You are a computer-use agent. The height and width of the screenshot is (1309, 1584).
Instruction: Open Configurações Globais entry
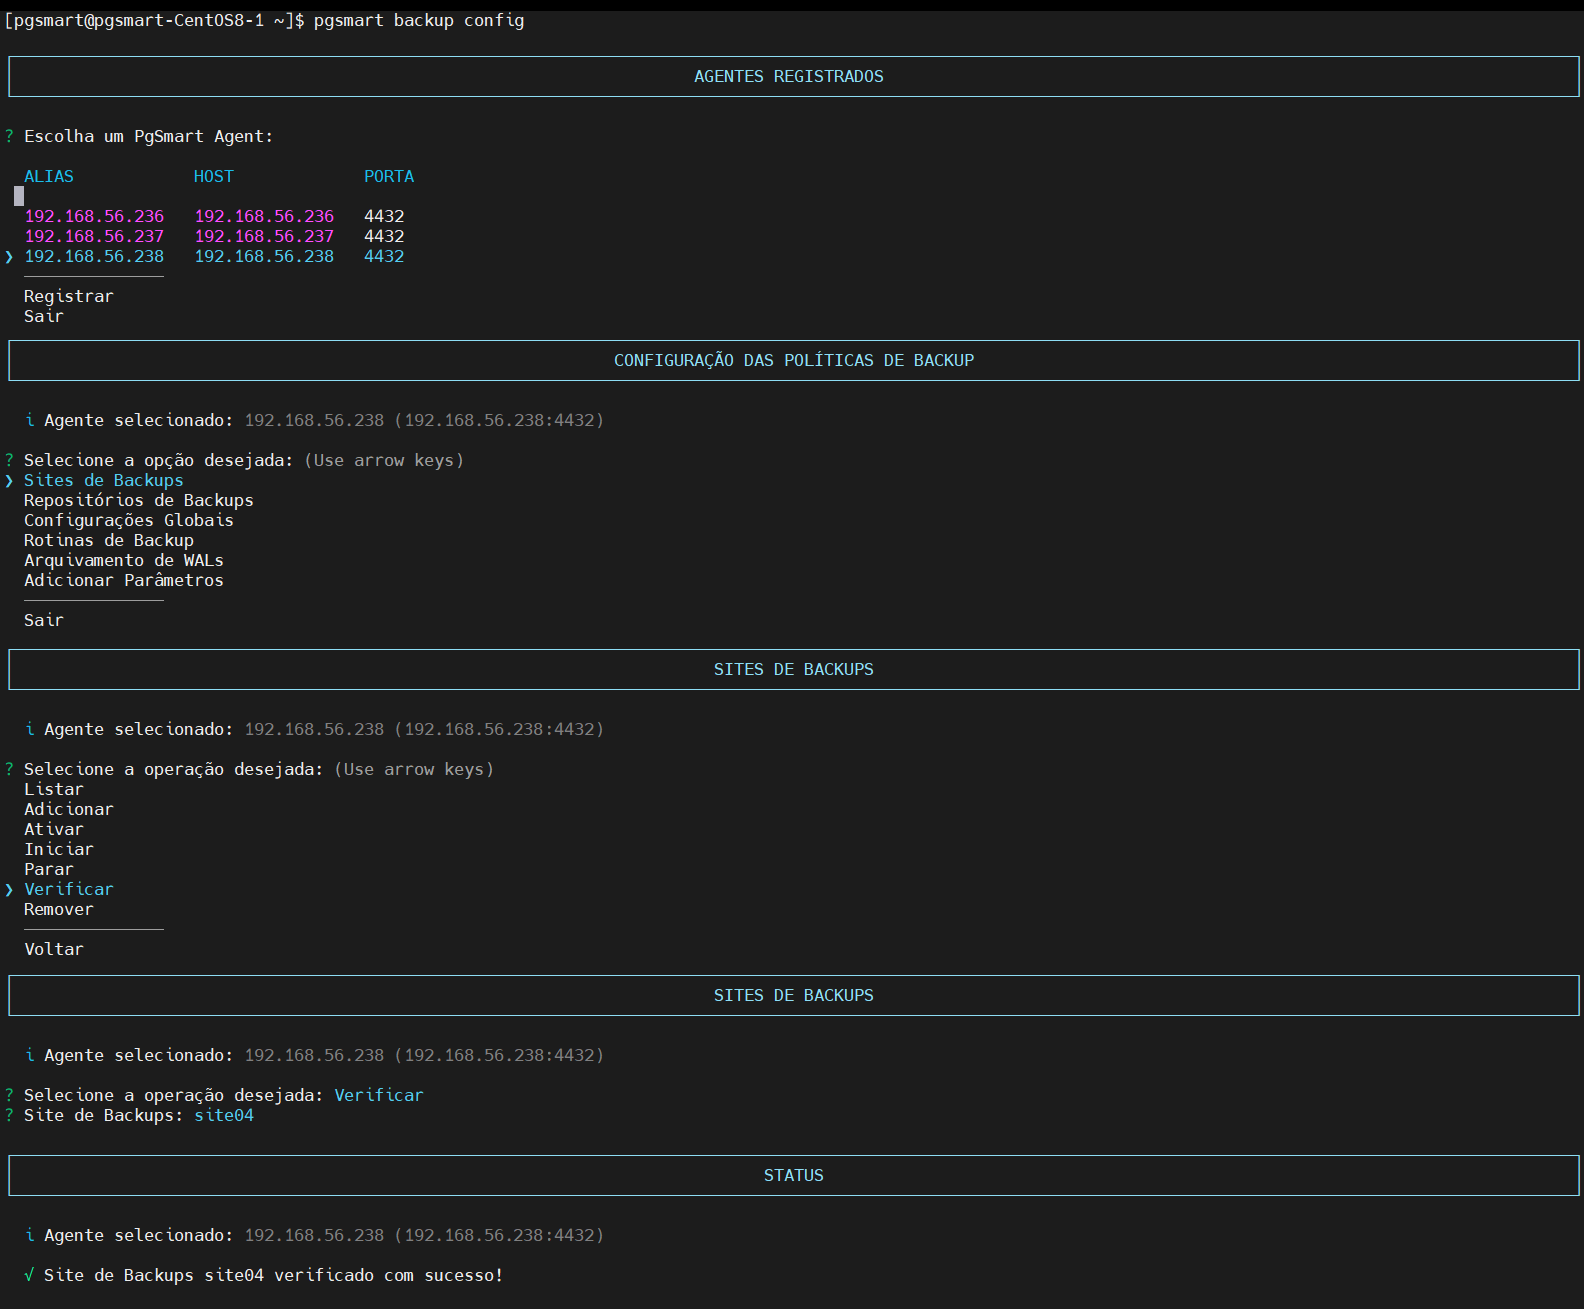[x=129, y=520]
